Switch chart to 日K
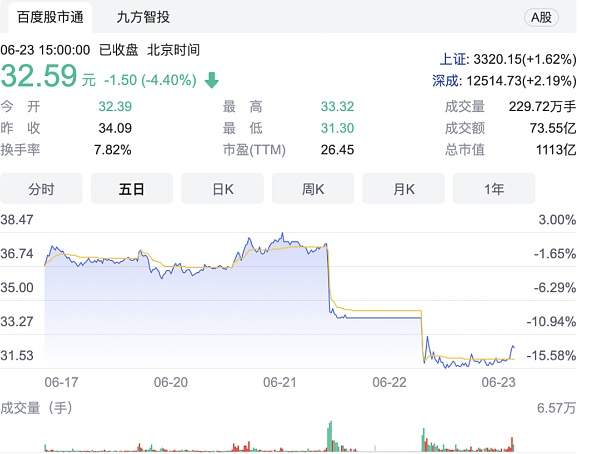This screenshot has height=454, width=589. coord(222,189)
